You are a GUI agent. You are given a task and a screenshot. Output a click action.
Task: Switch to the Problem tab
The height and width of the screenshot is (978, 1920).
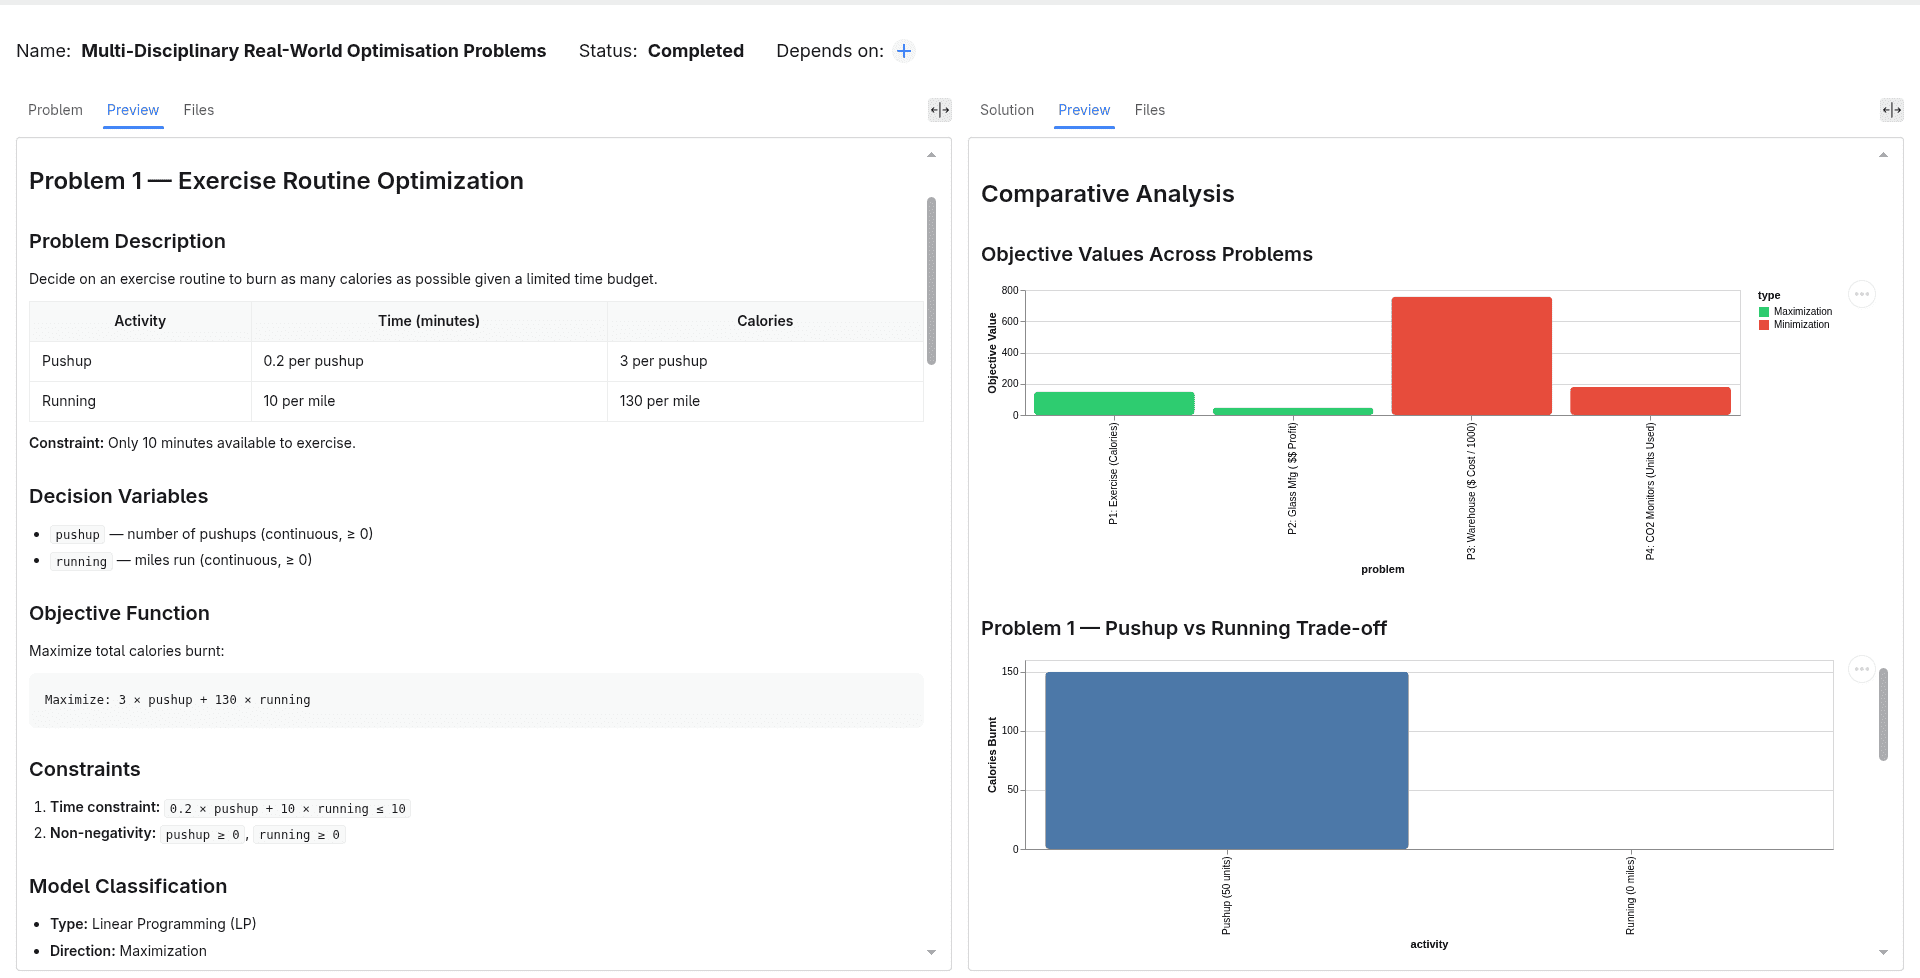click(x=55, y=110)
